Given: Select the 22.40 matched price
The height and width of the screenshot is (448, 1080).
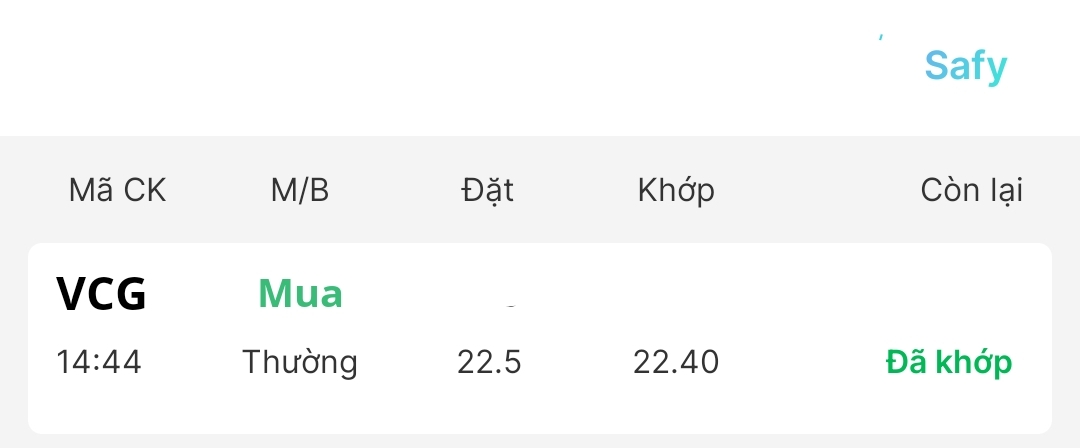Looking at the screenshot, I should 676,362.
